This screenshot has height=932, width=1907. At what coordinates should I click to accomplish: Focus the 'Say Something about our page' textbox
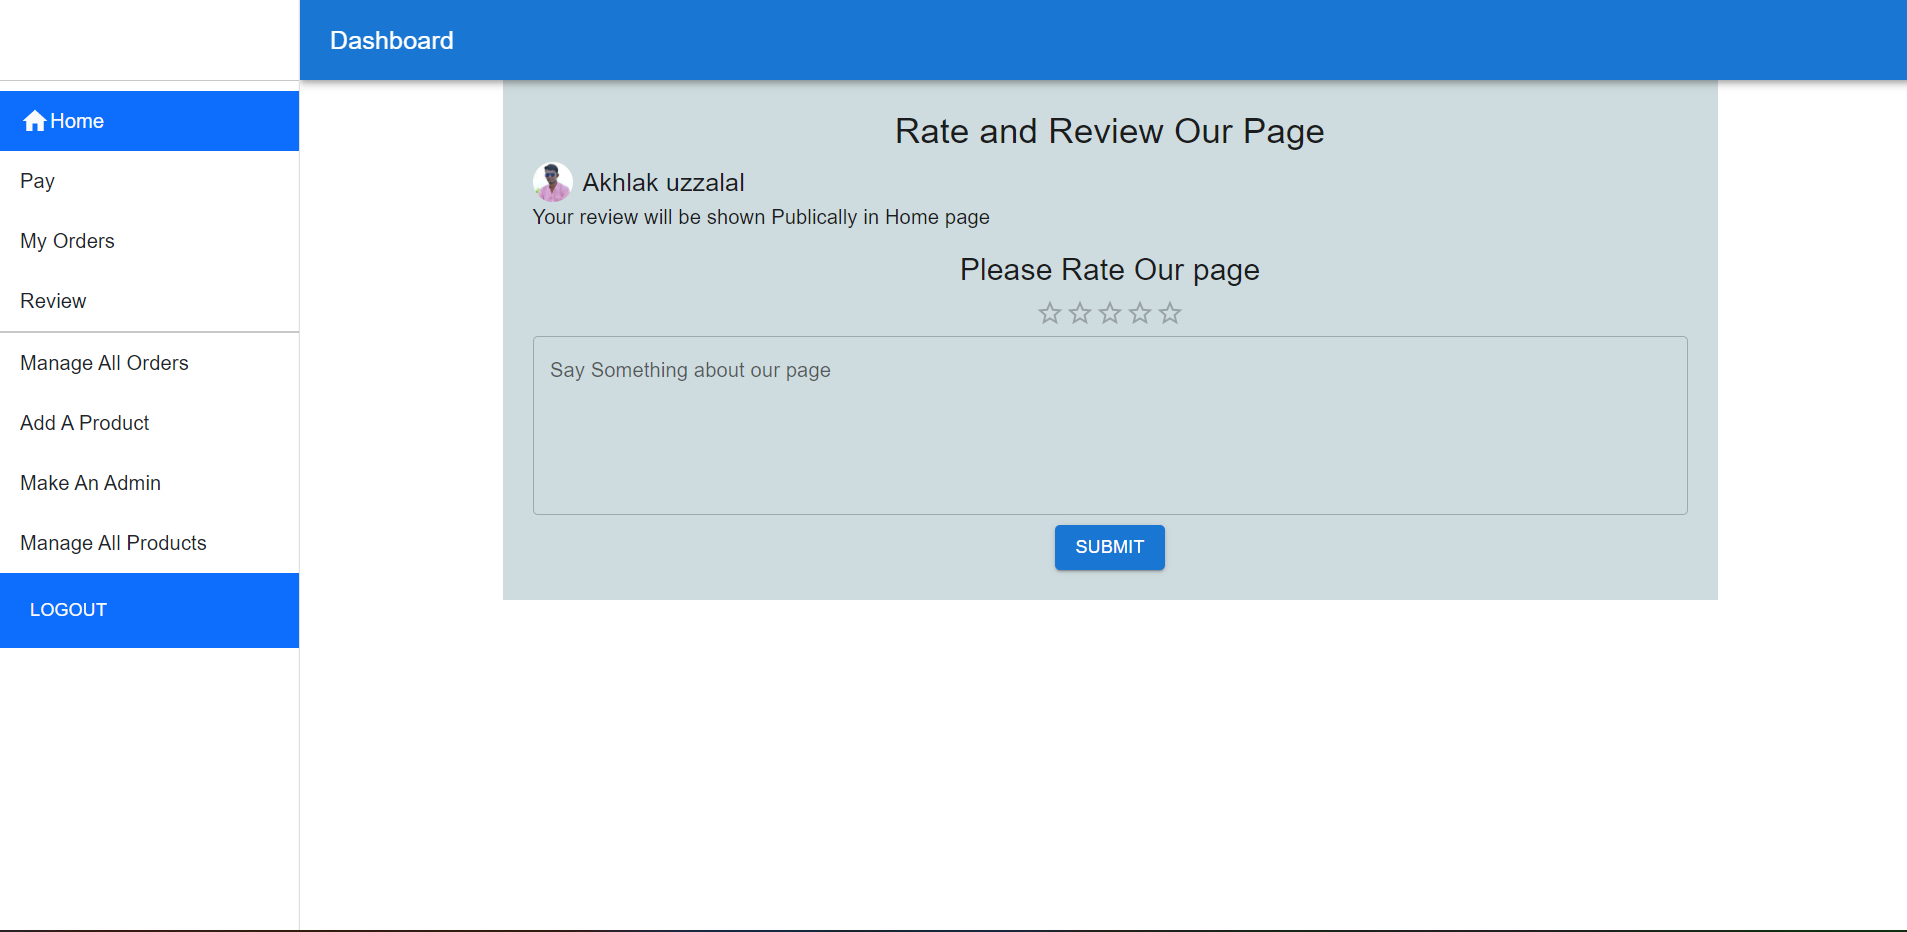pos(1109,425)
